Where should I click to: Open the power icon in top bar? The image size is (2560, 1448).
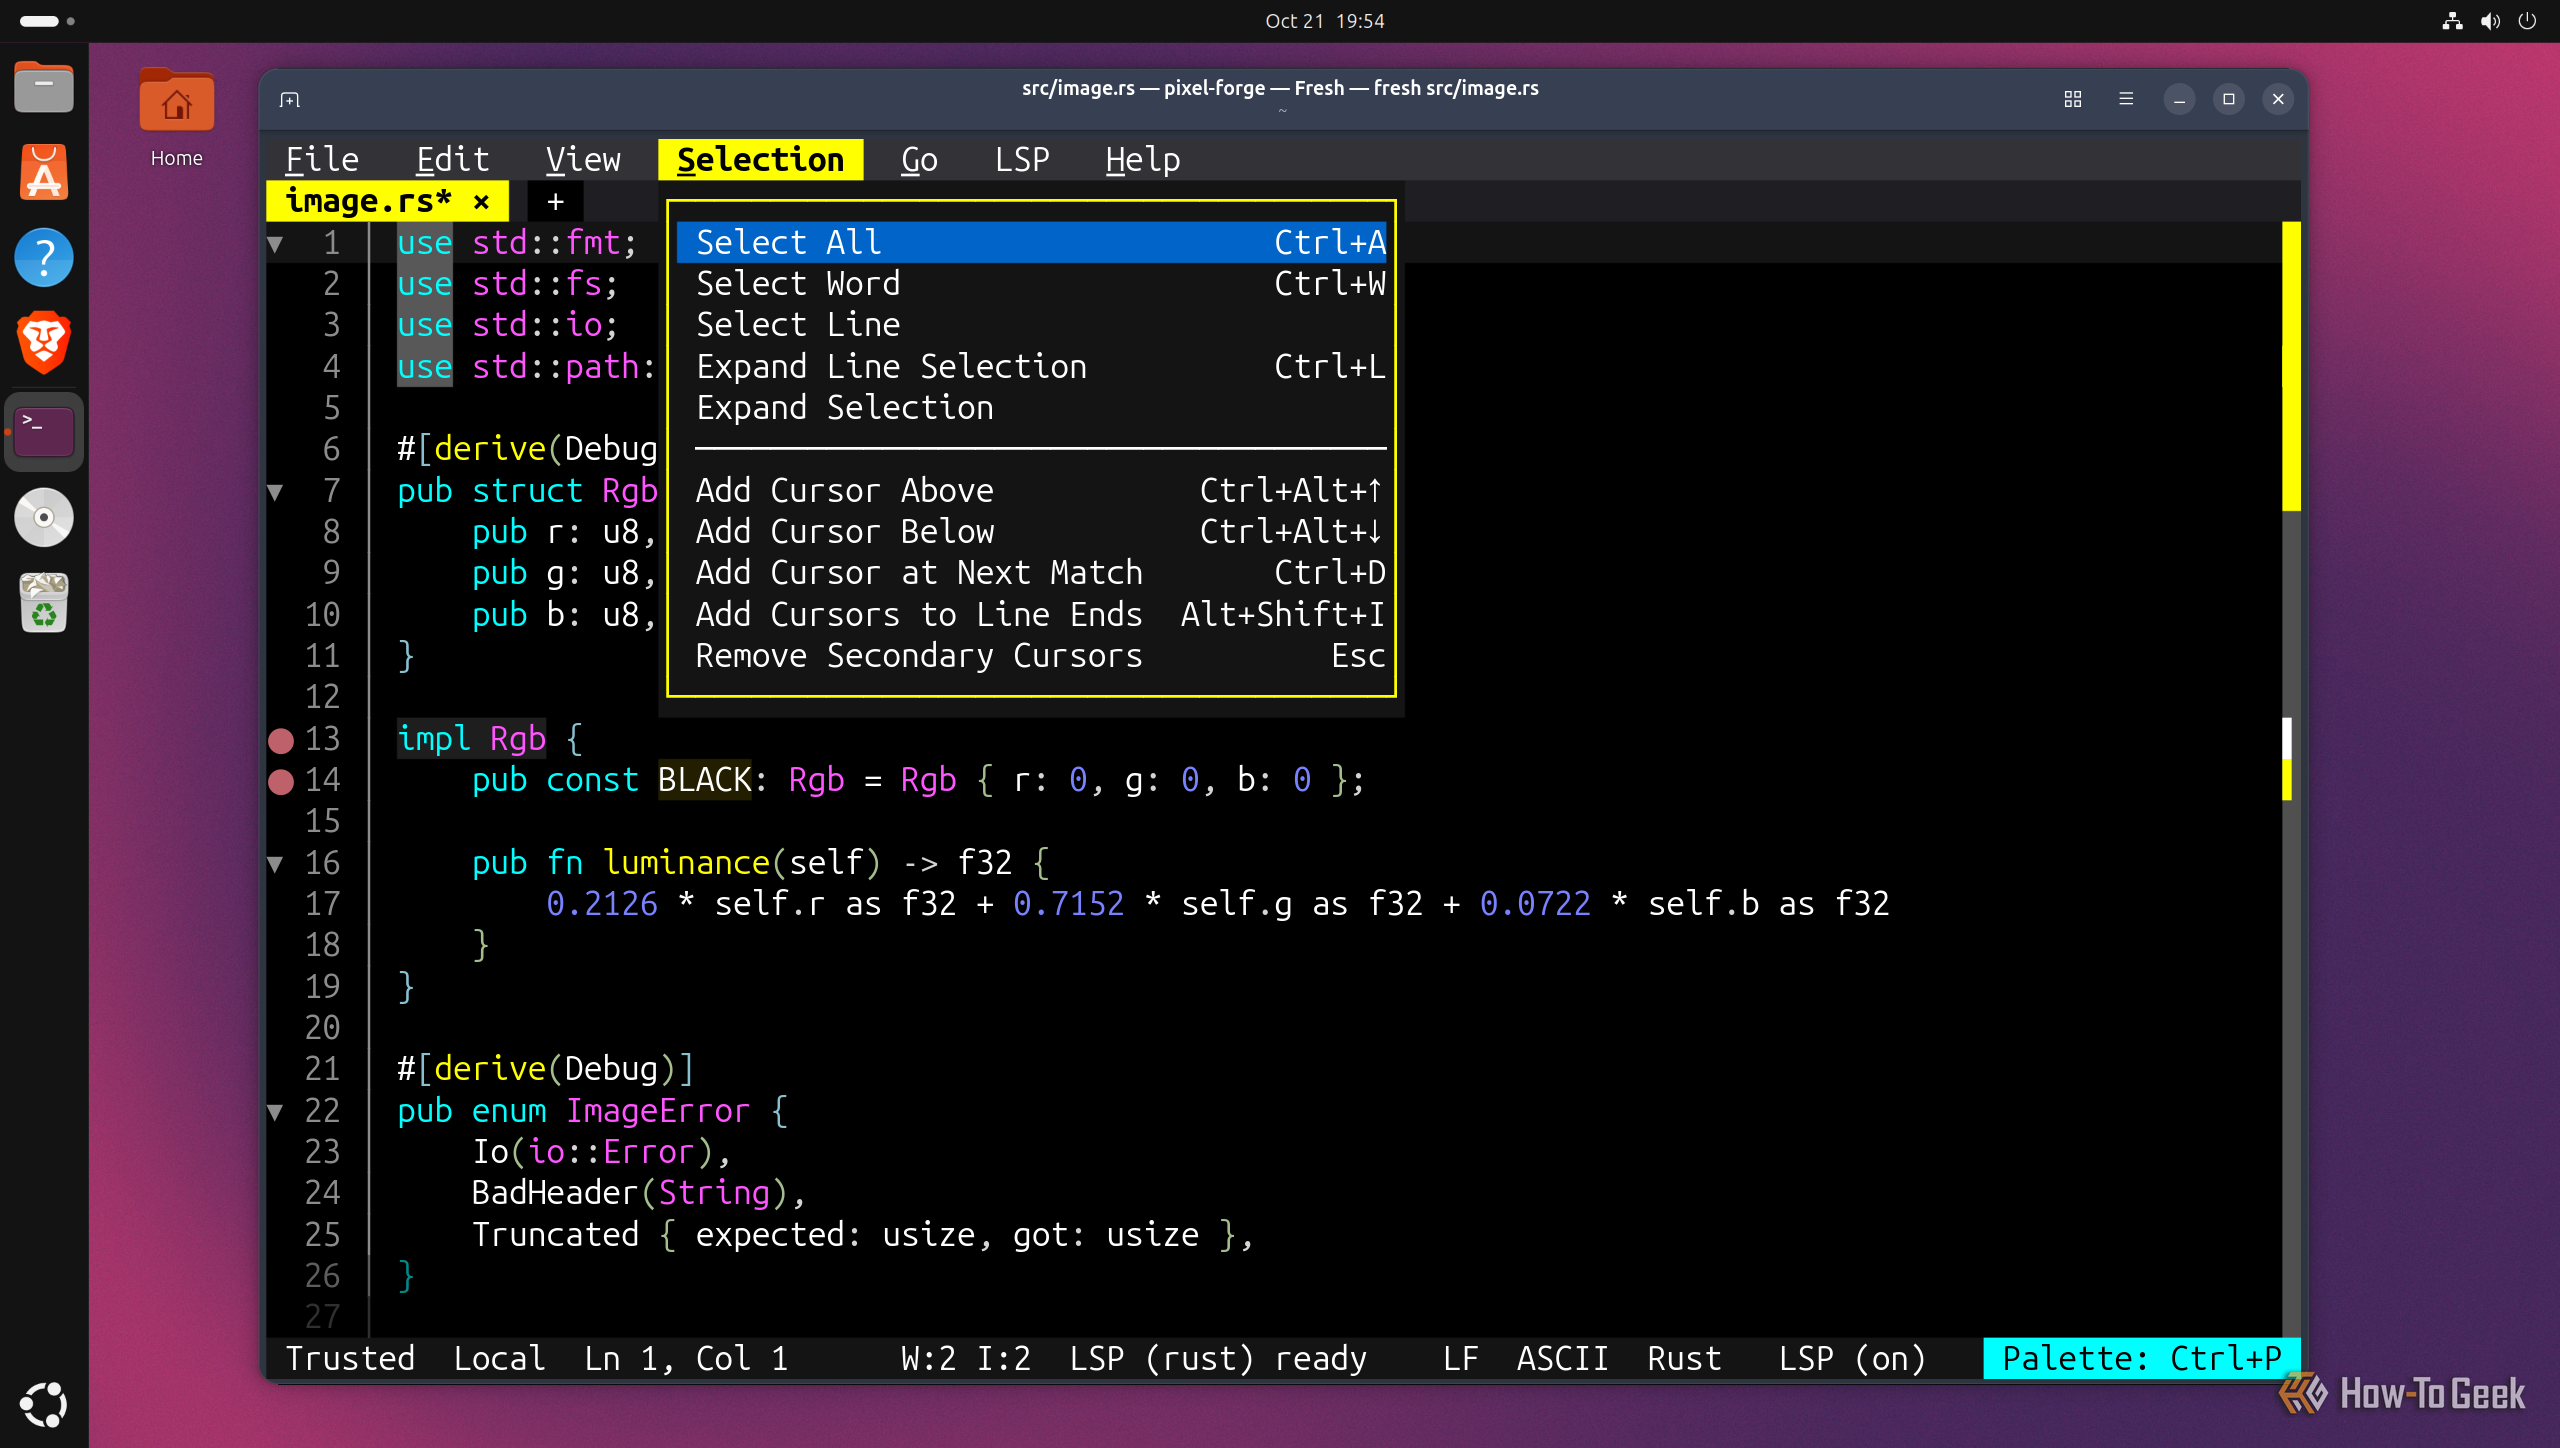pyautogui.click(x=2527, y=21)
